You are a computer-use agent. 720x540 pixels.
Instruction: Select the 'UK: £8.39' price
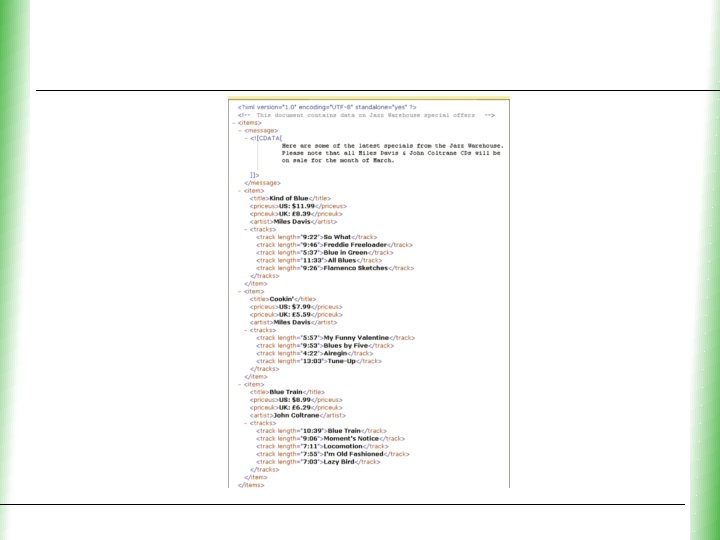coord(295,214)
